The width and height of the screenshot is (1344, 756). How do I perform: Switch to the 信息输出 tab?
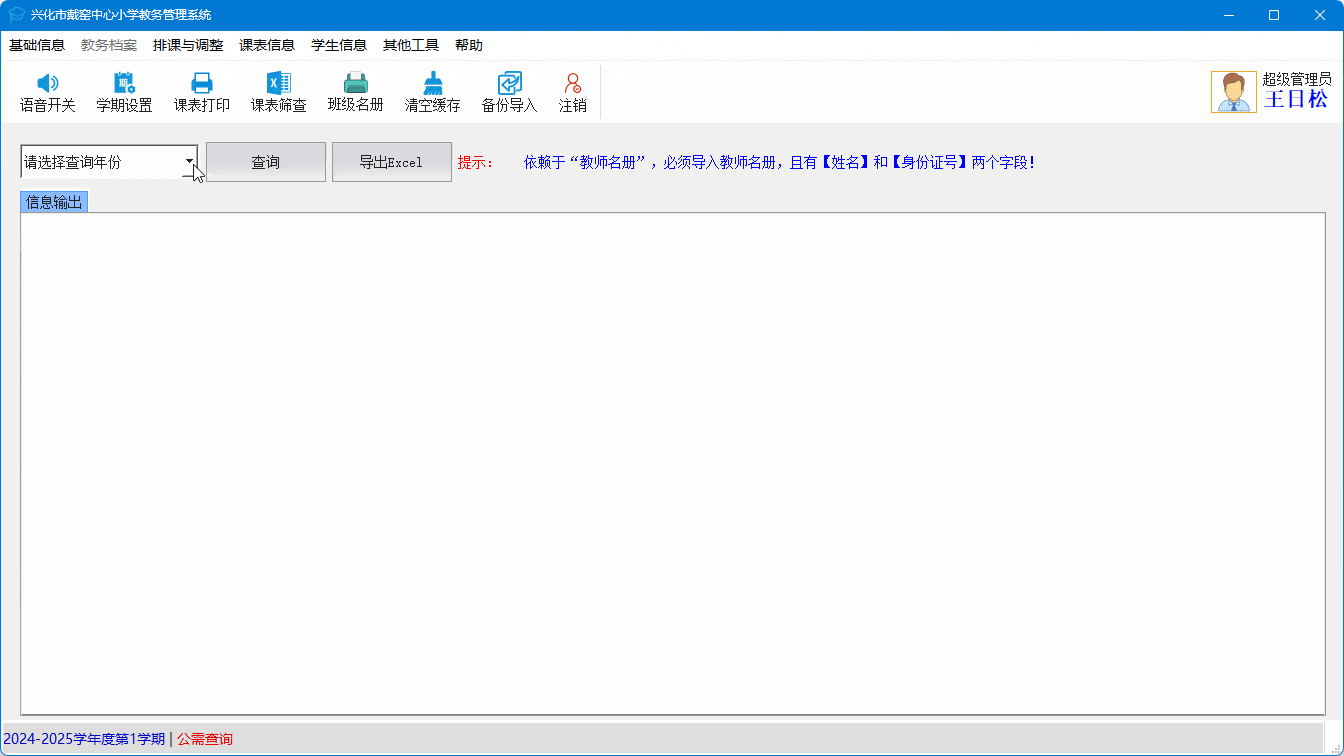point(54,202)
